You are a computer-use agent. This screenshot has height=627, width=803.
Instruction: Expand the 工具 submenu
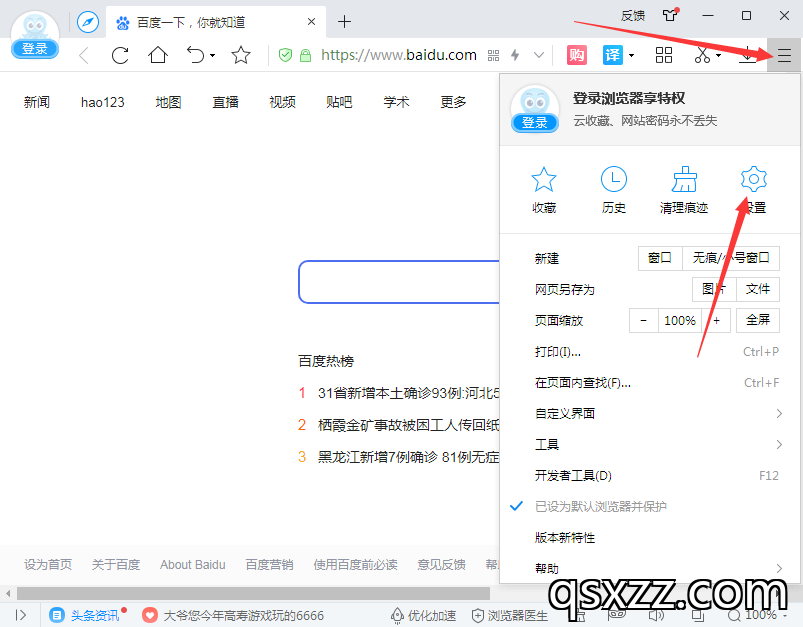[x=650, y=445]
